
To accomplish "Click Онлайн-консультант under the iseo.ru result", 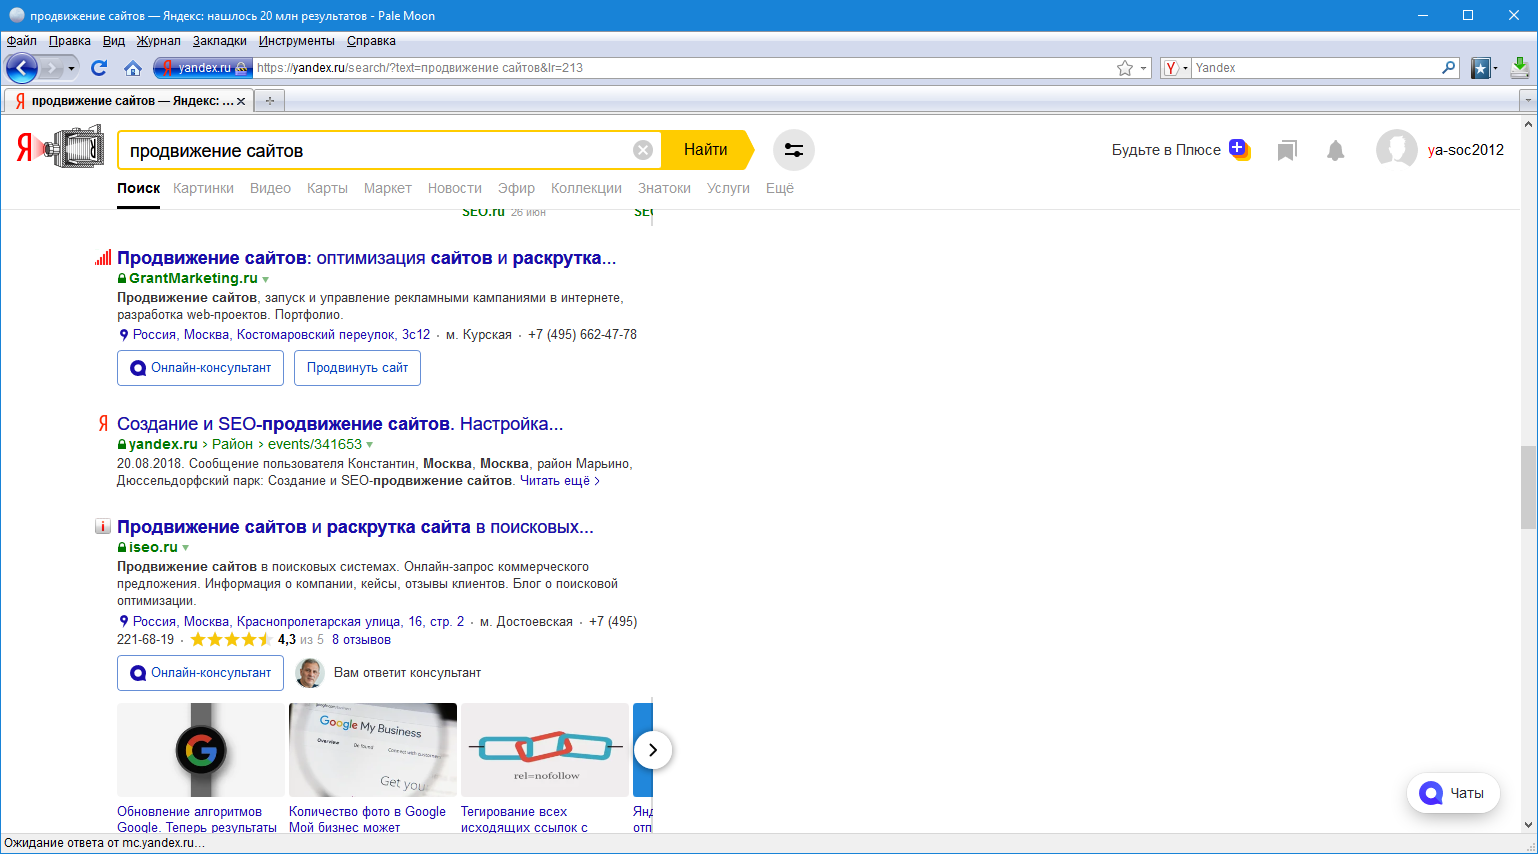I will click(201, 673).
